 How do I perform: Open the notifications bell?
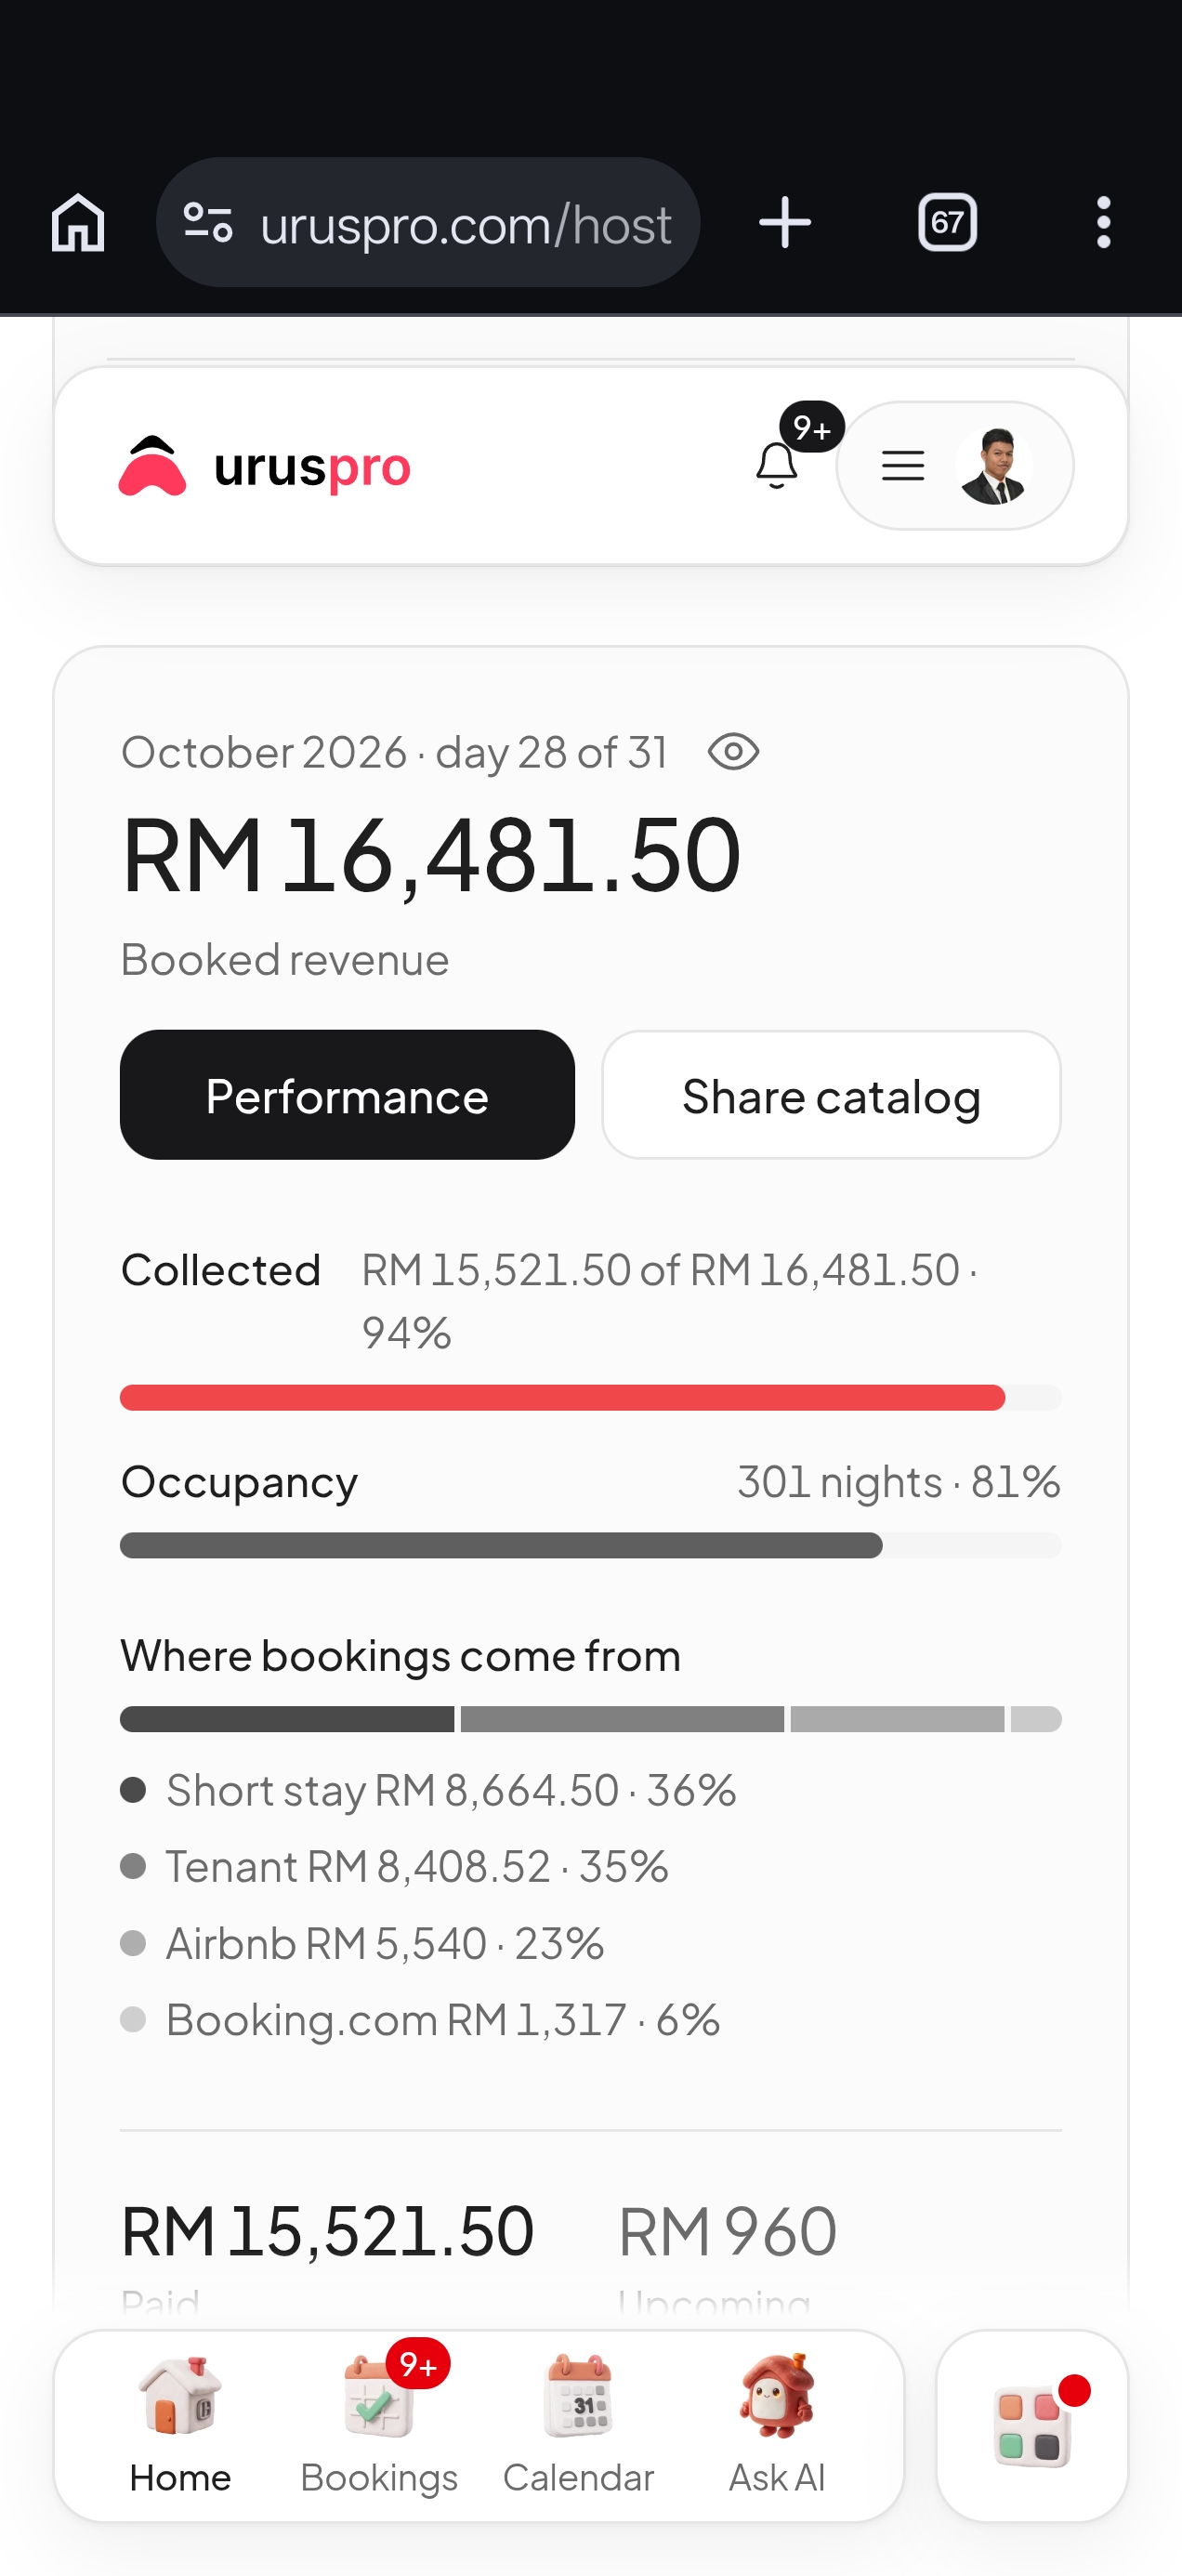point(777,465)
